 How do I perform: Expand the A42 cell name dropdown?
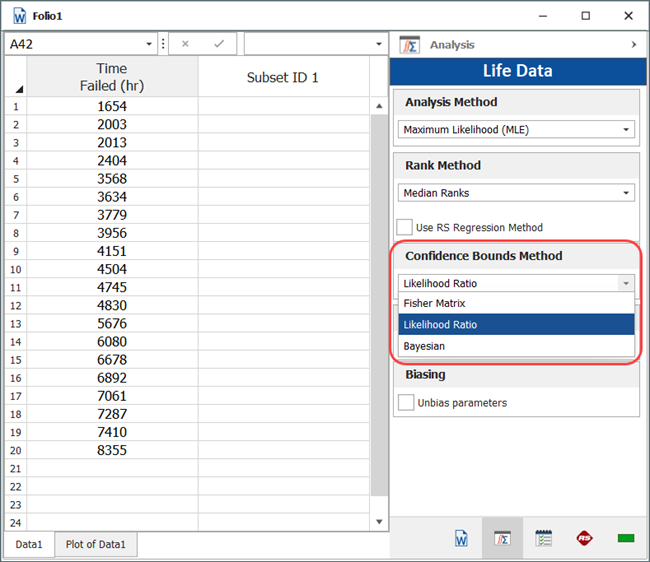(x=149, y=44)
